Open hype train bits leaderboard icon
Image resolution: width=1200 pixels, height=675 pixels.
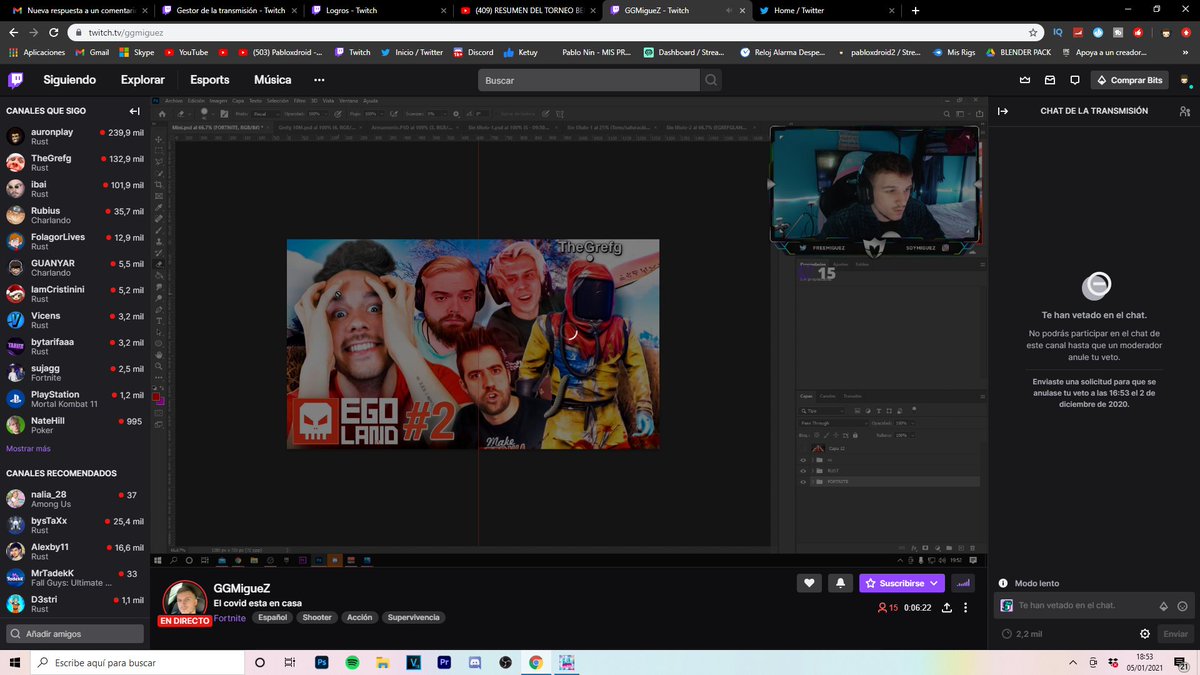pyautogui.click(x=964, y=583)
